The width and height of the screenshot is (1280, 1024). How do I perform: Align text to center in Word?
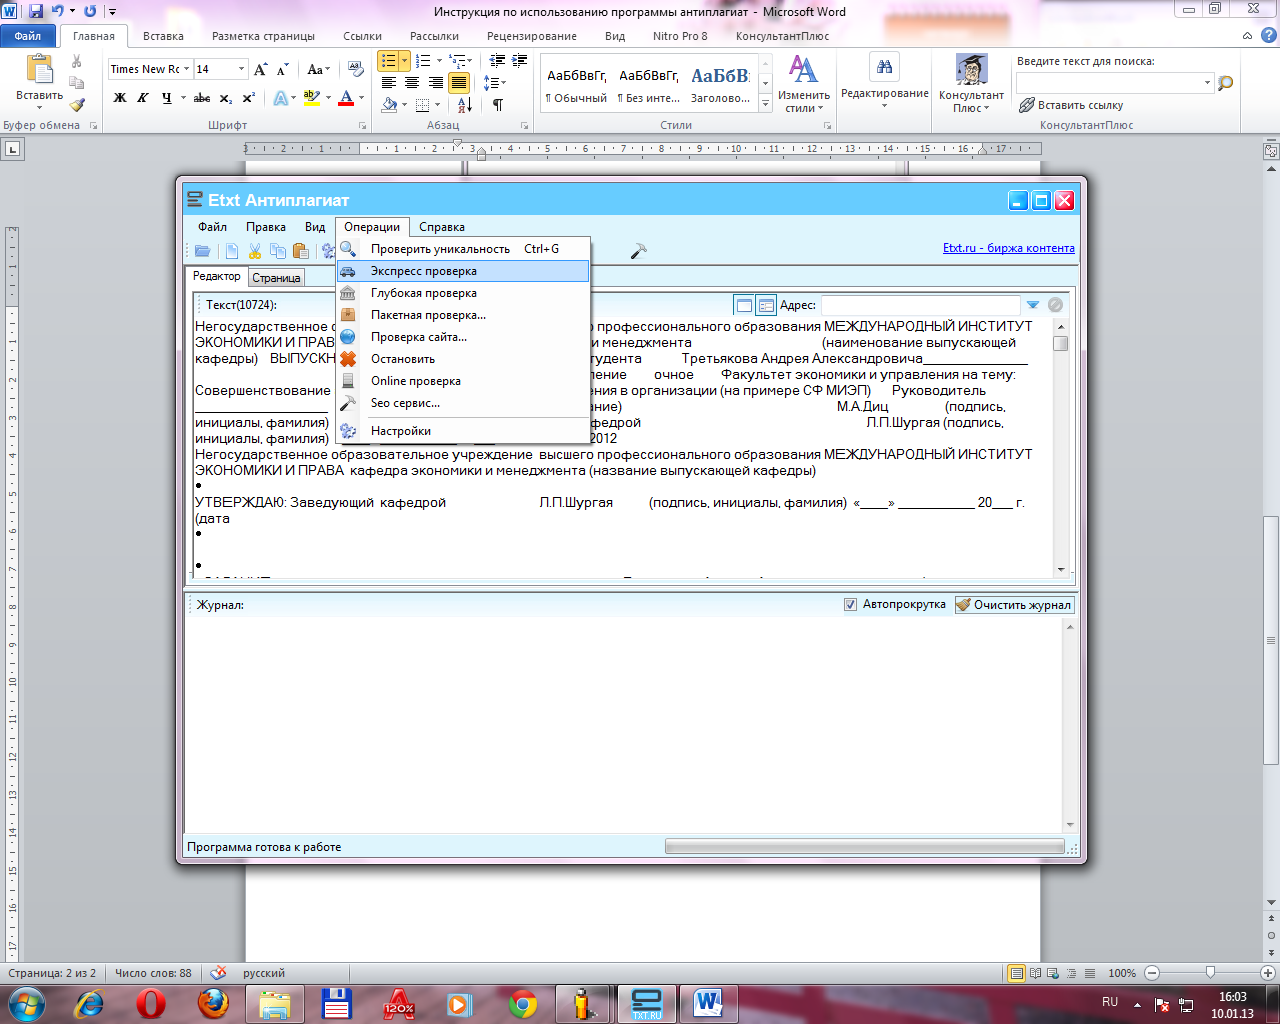coord(412,83)
